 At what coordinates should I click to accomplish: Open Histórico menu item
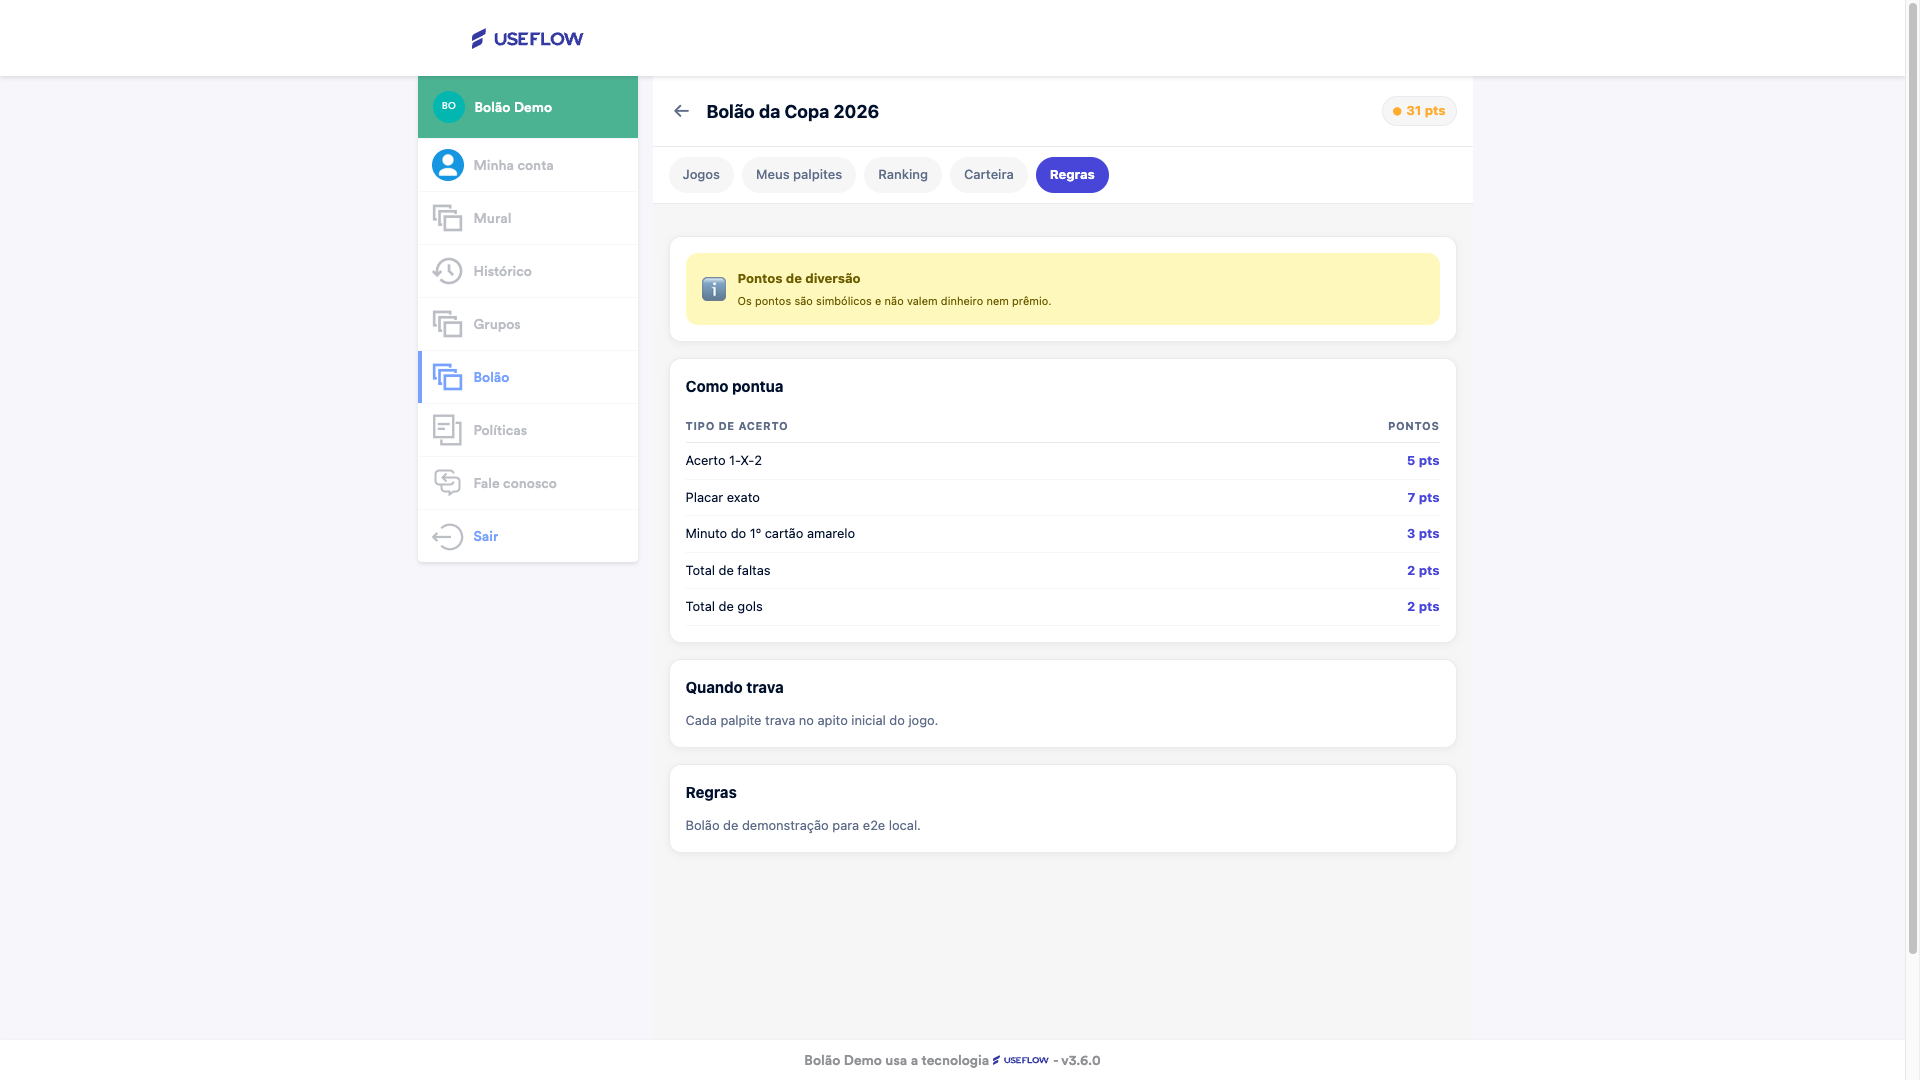[x=528, y=271]
